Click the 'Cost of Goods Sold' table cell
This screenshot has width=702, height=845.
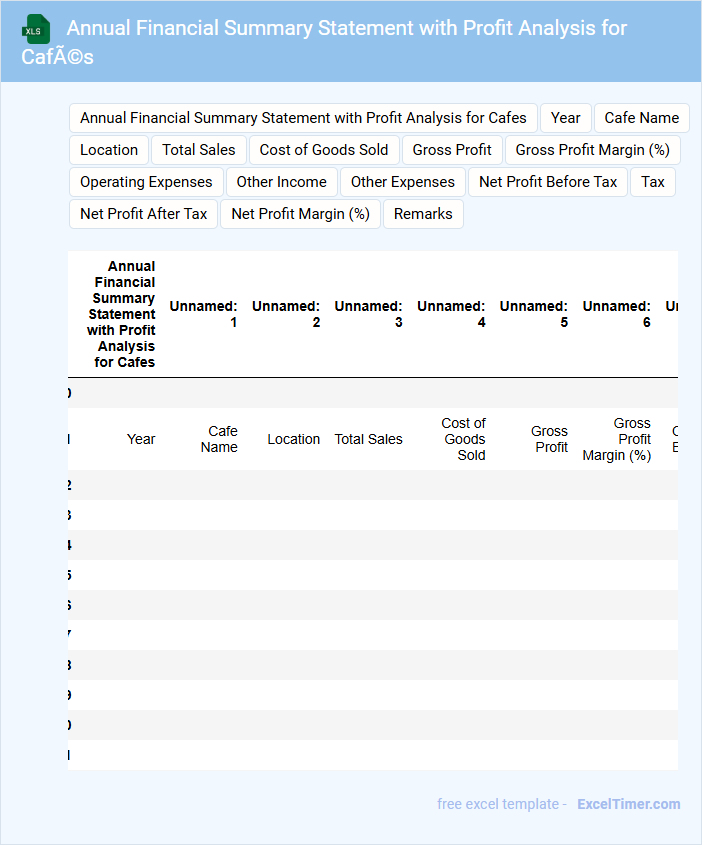464,439
